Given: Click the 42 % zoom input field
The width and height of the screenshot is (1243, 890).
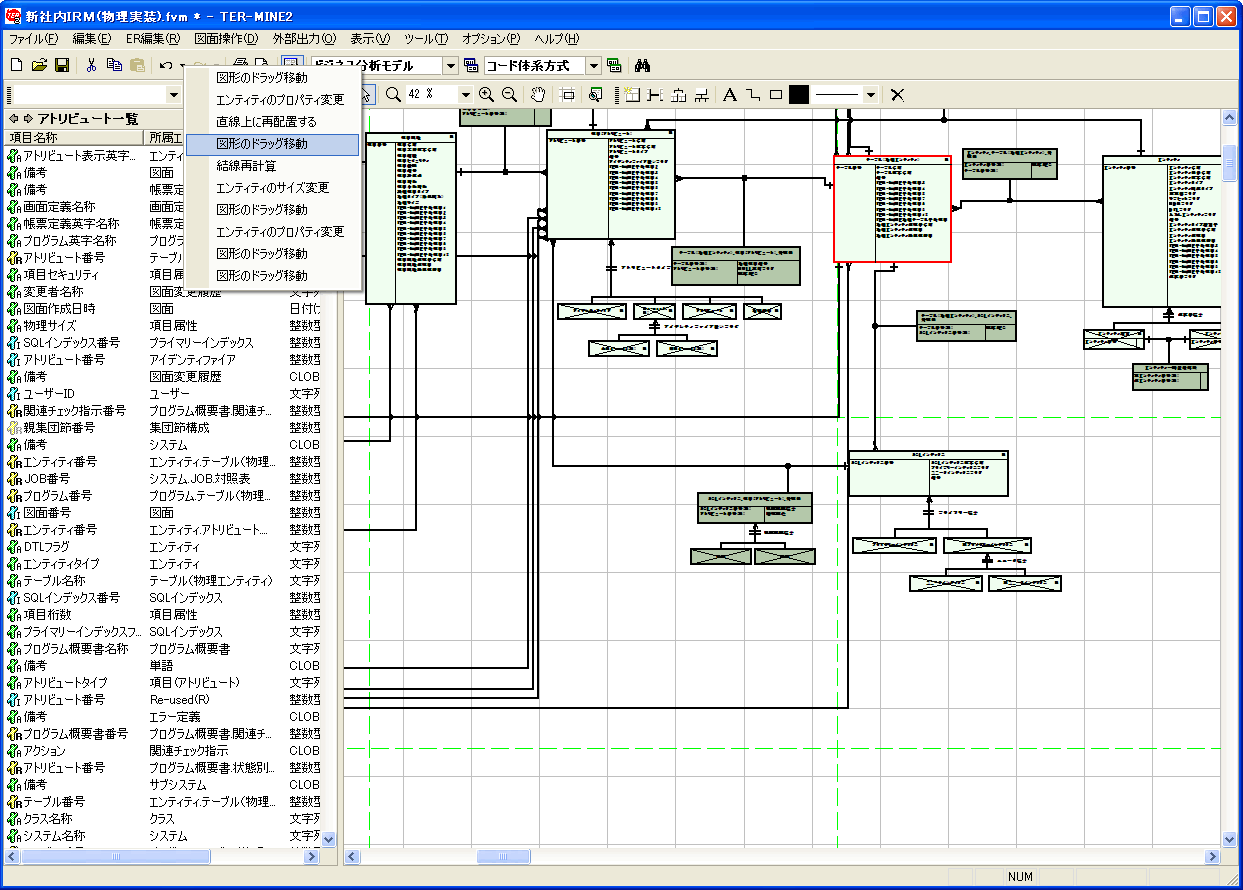Looking at the screenshot, I should coord(431,94).
